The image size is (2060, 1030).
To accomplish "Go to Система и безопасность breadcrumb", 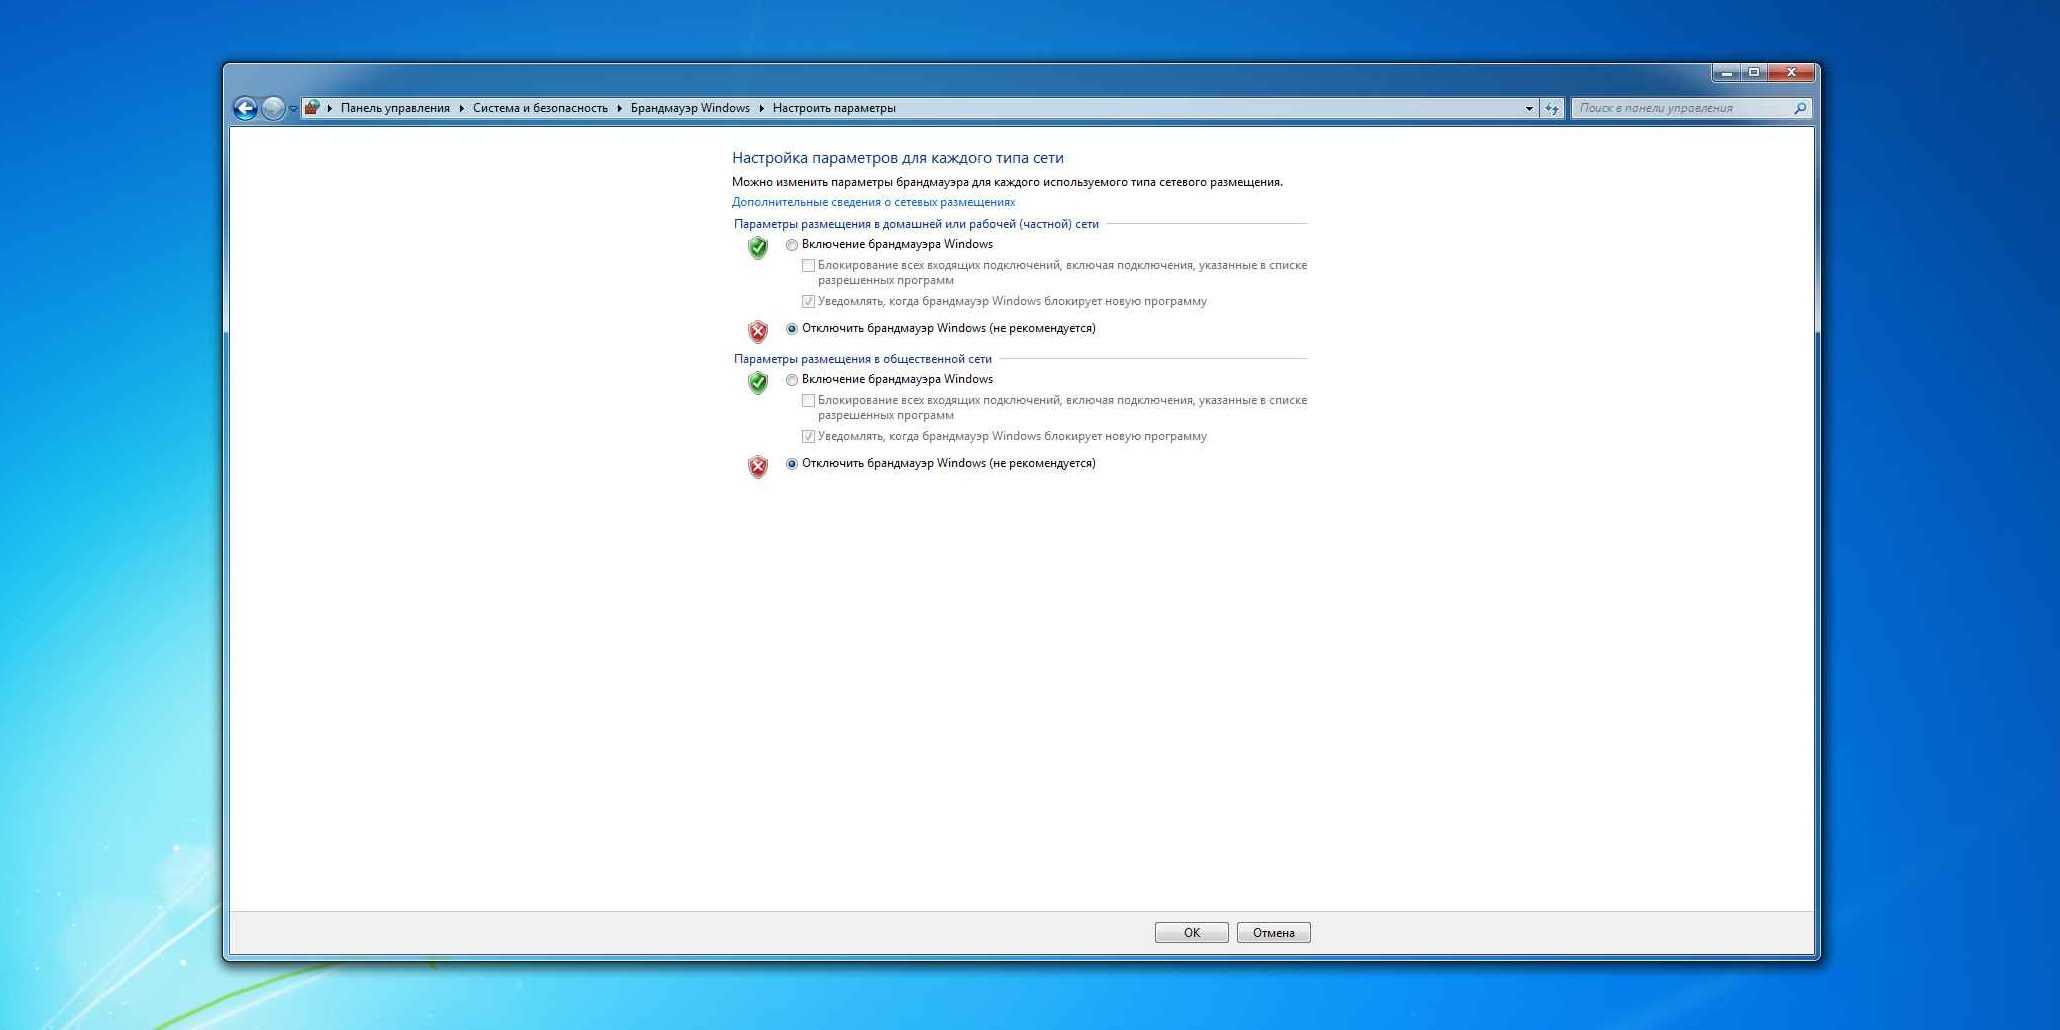I will [540, 108].
